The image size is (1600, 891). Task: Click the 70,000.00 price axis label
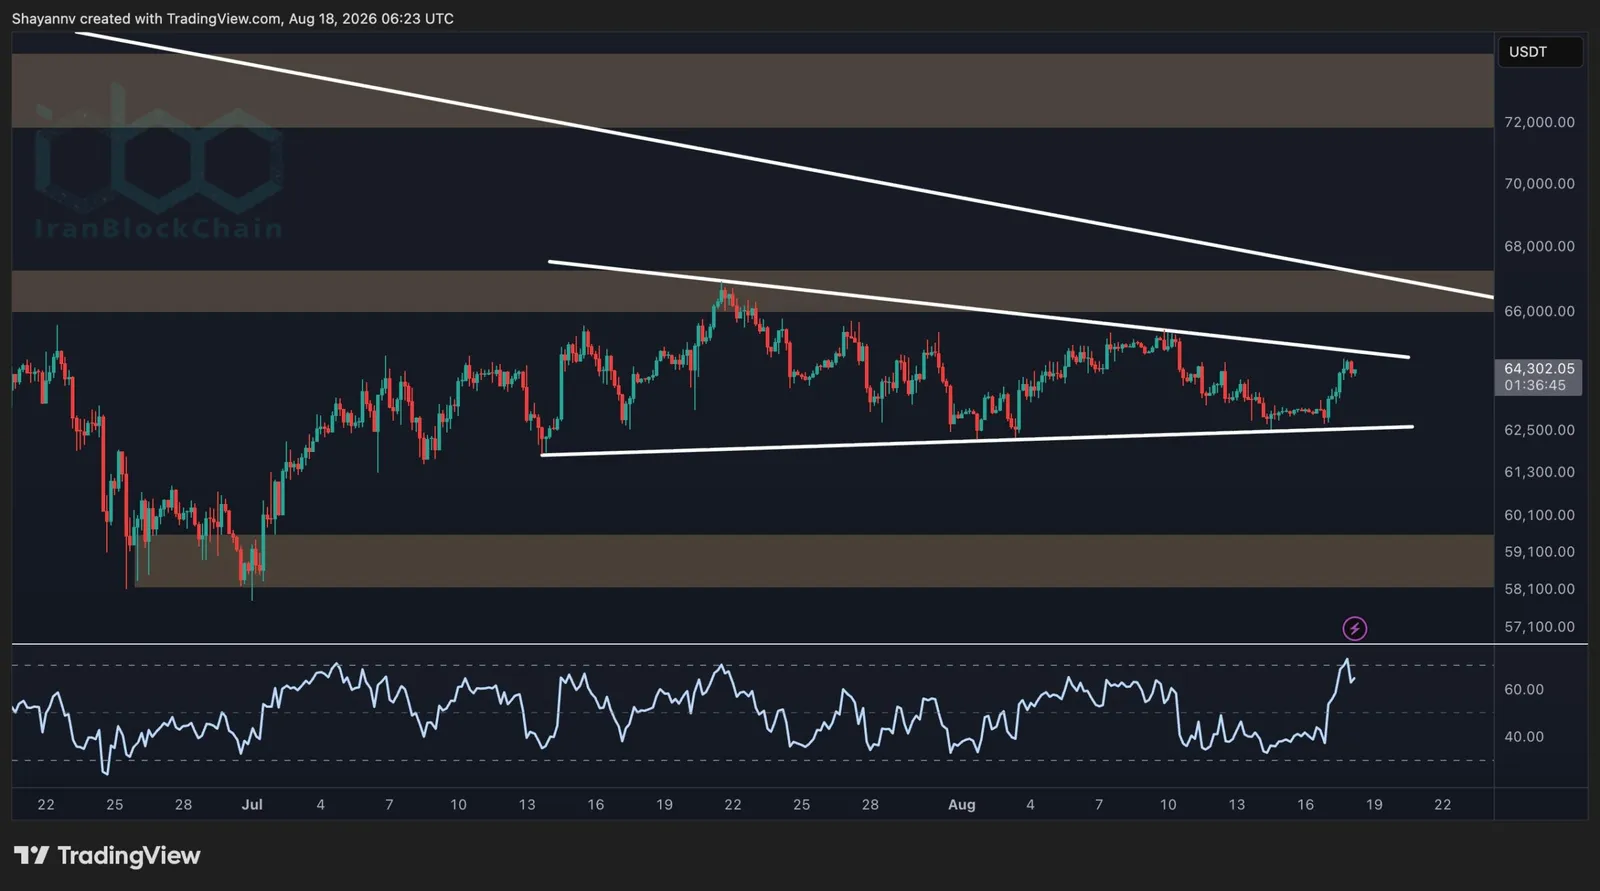coord(1539,184)
